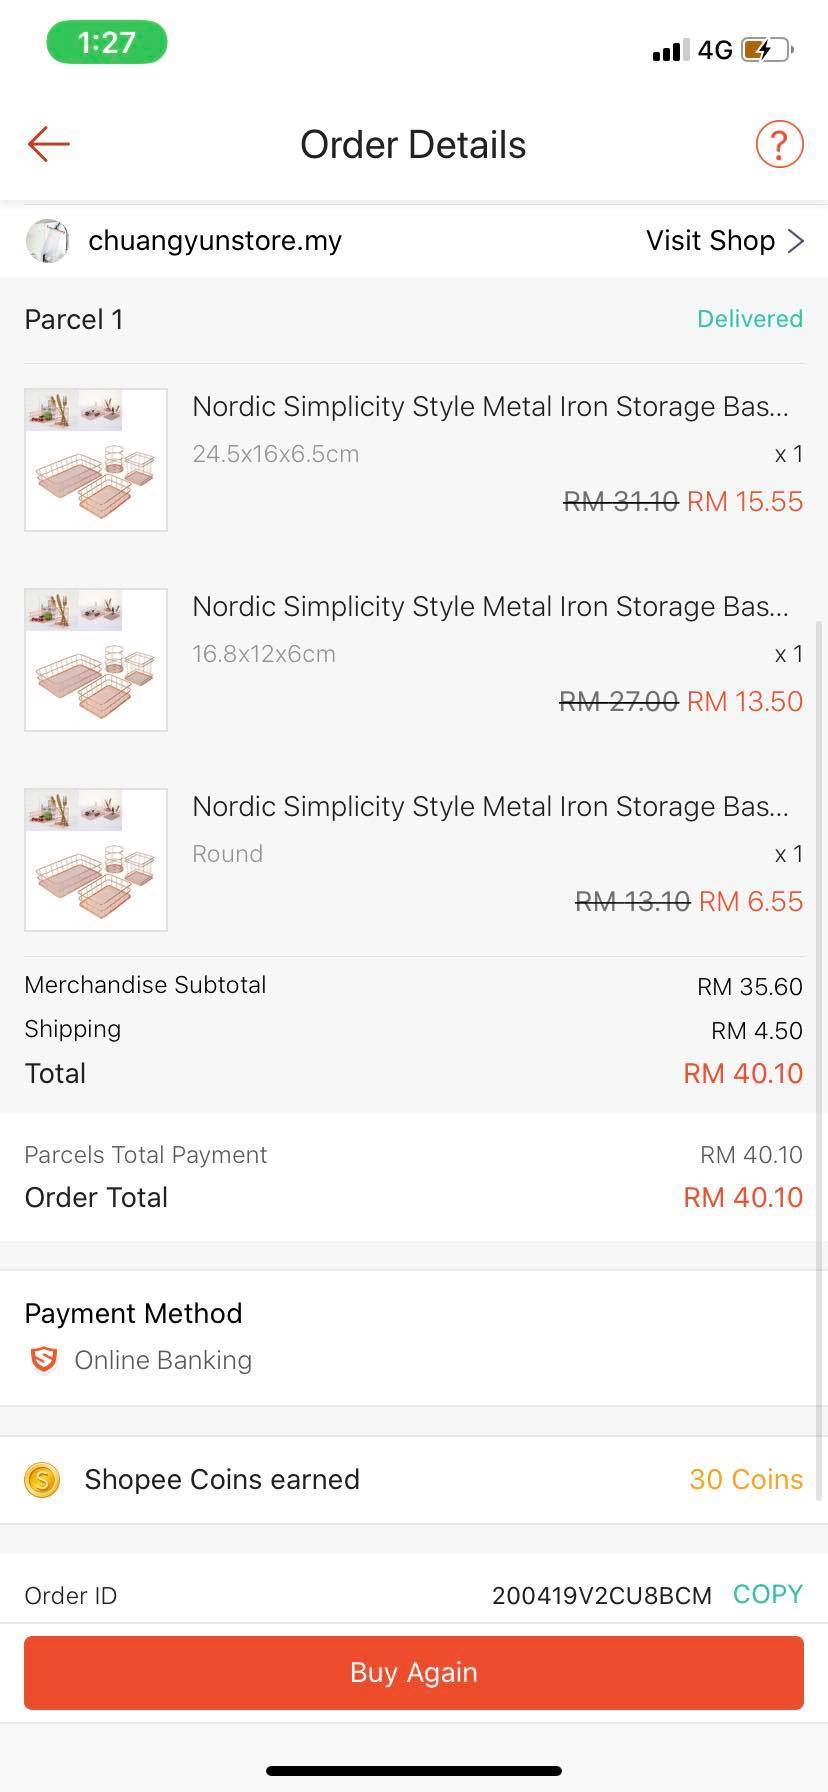Tap the green 1:27 time pill
The height and width of the screenshot is (1792, 828).
coord(106,43)
